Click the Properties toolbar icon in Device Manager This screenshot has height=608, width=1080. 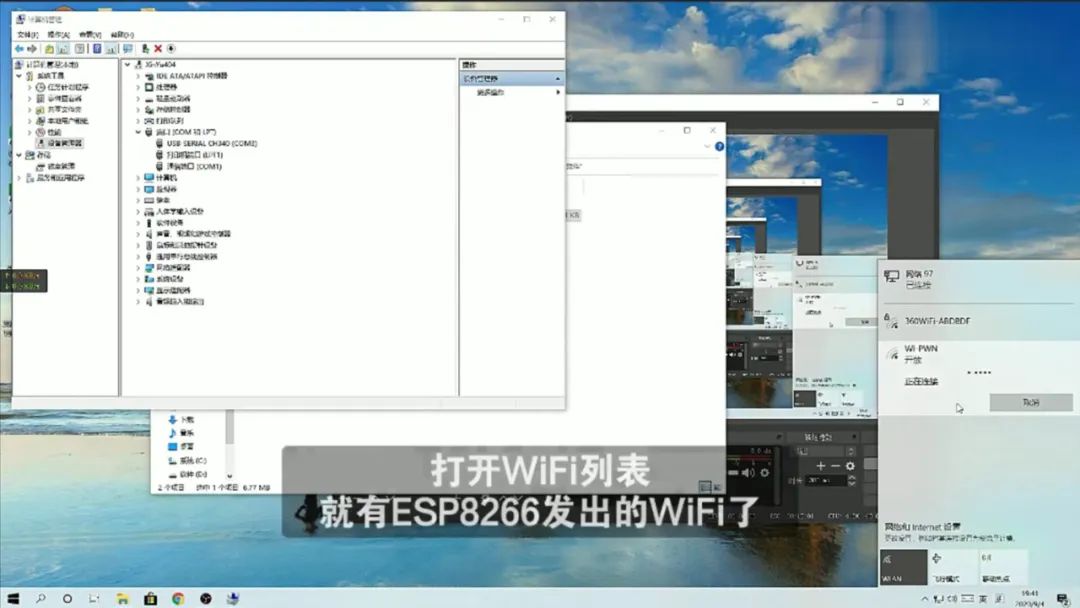(x=98, y=49)
